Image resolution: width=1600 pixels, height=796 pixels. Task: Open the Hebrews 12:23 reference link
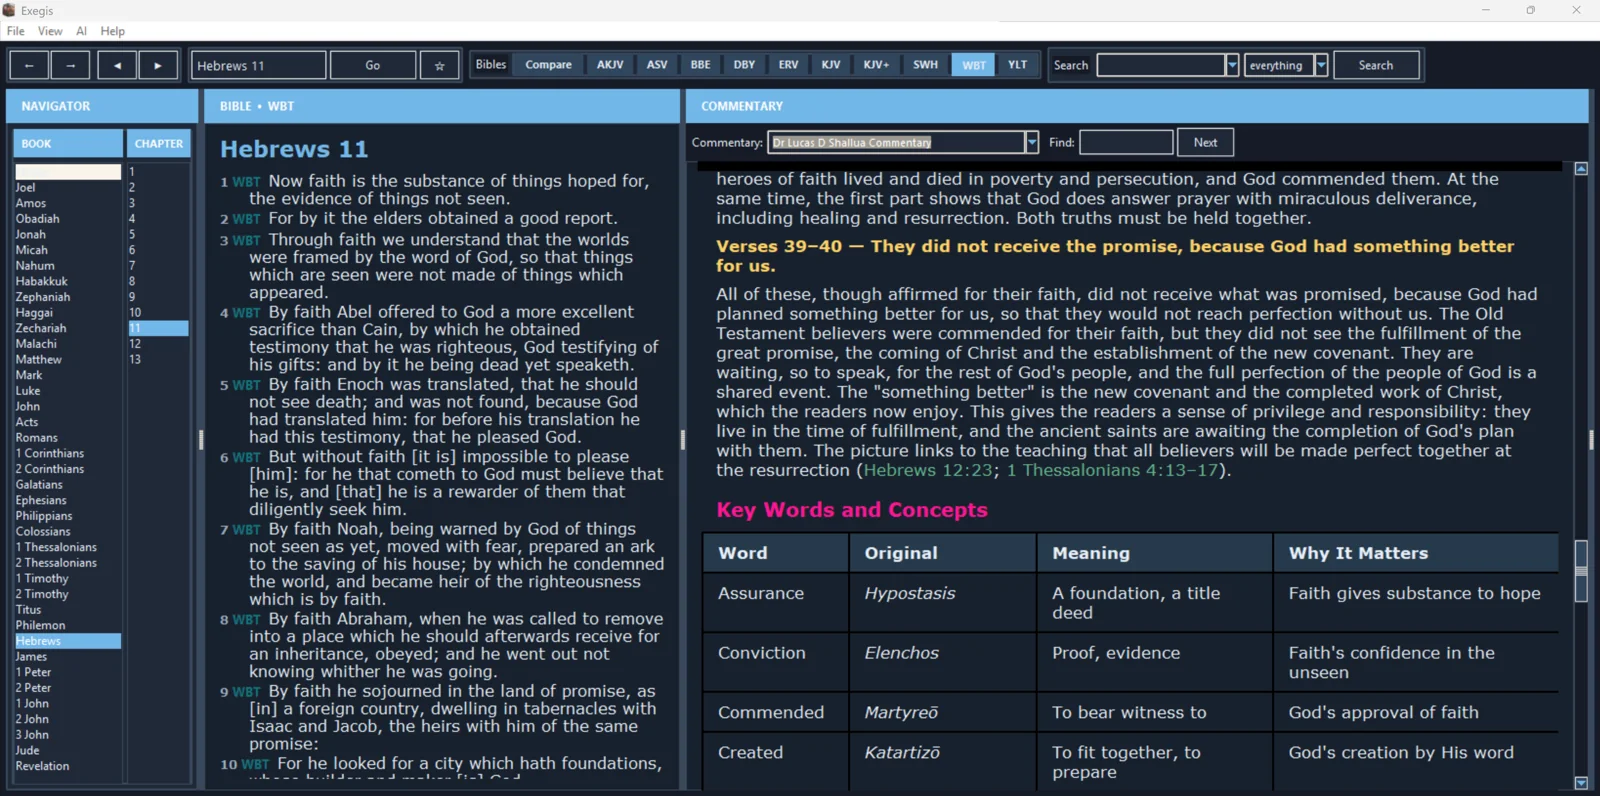tap(928, 470)
